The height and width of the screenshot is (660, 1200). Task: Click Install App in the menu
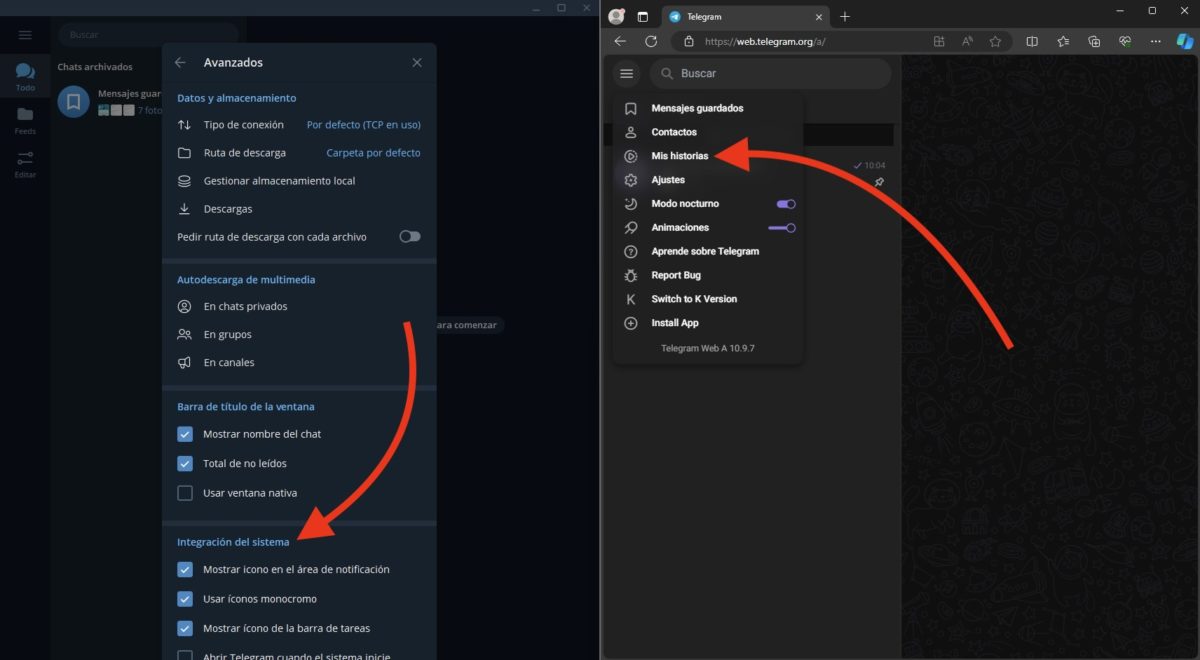click(x=674, y=323)
